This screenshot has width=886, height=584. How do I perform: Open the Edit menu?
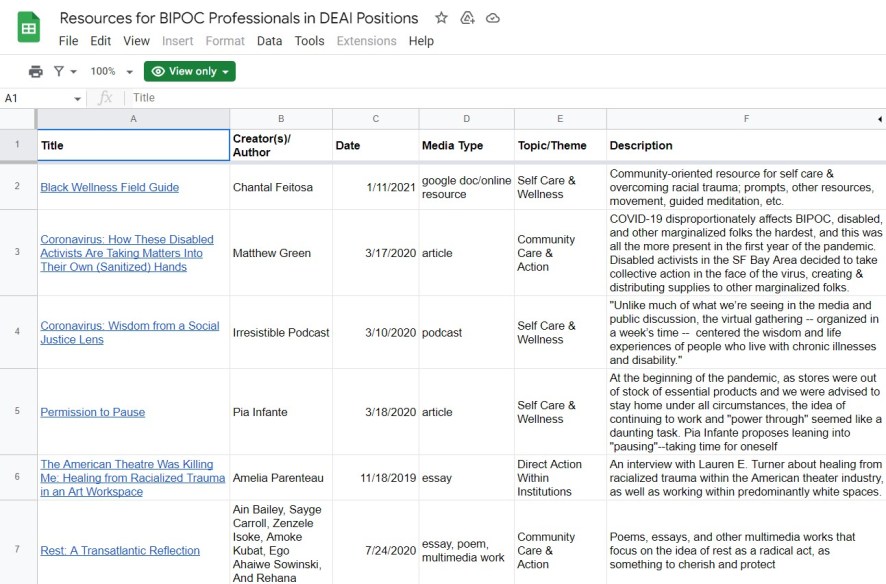pyautogui.click(x=101, y=41)
